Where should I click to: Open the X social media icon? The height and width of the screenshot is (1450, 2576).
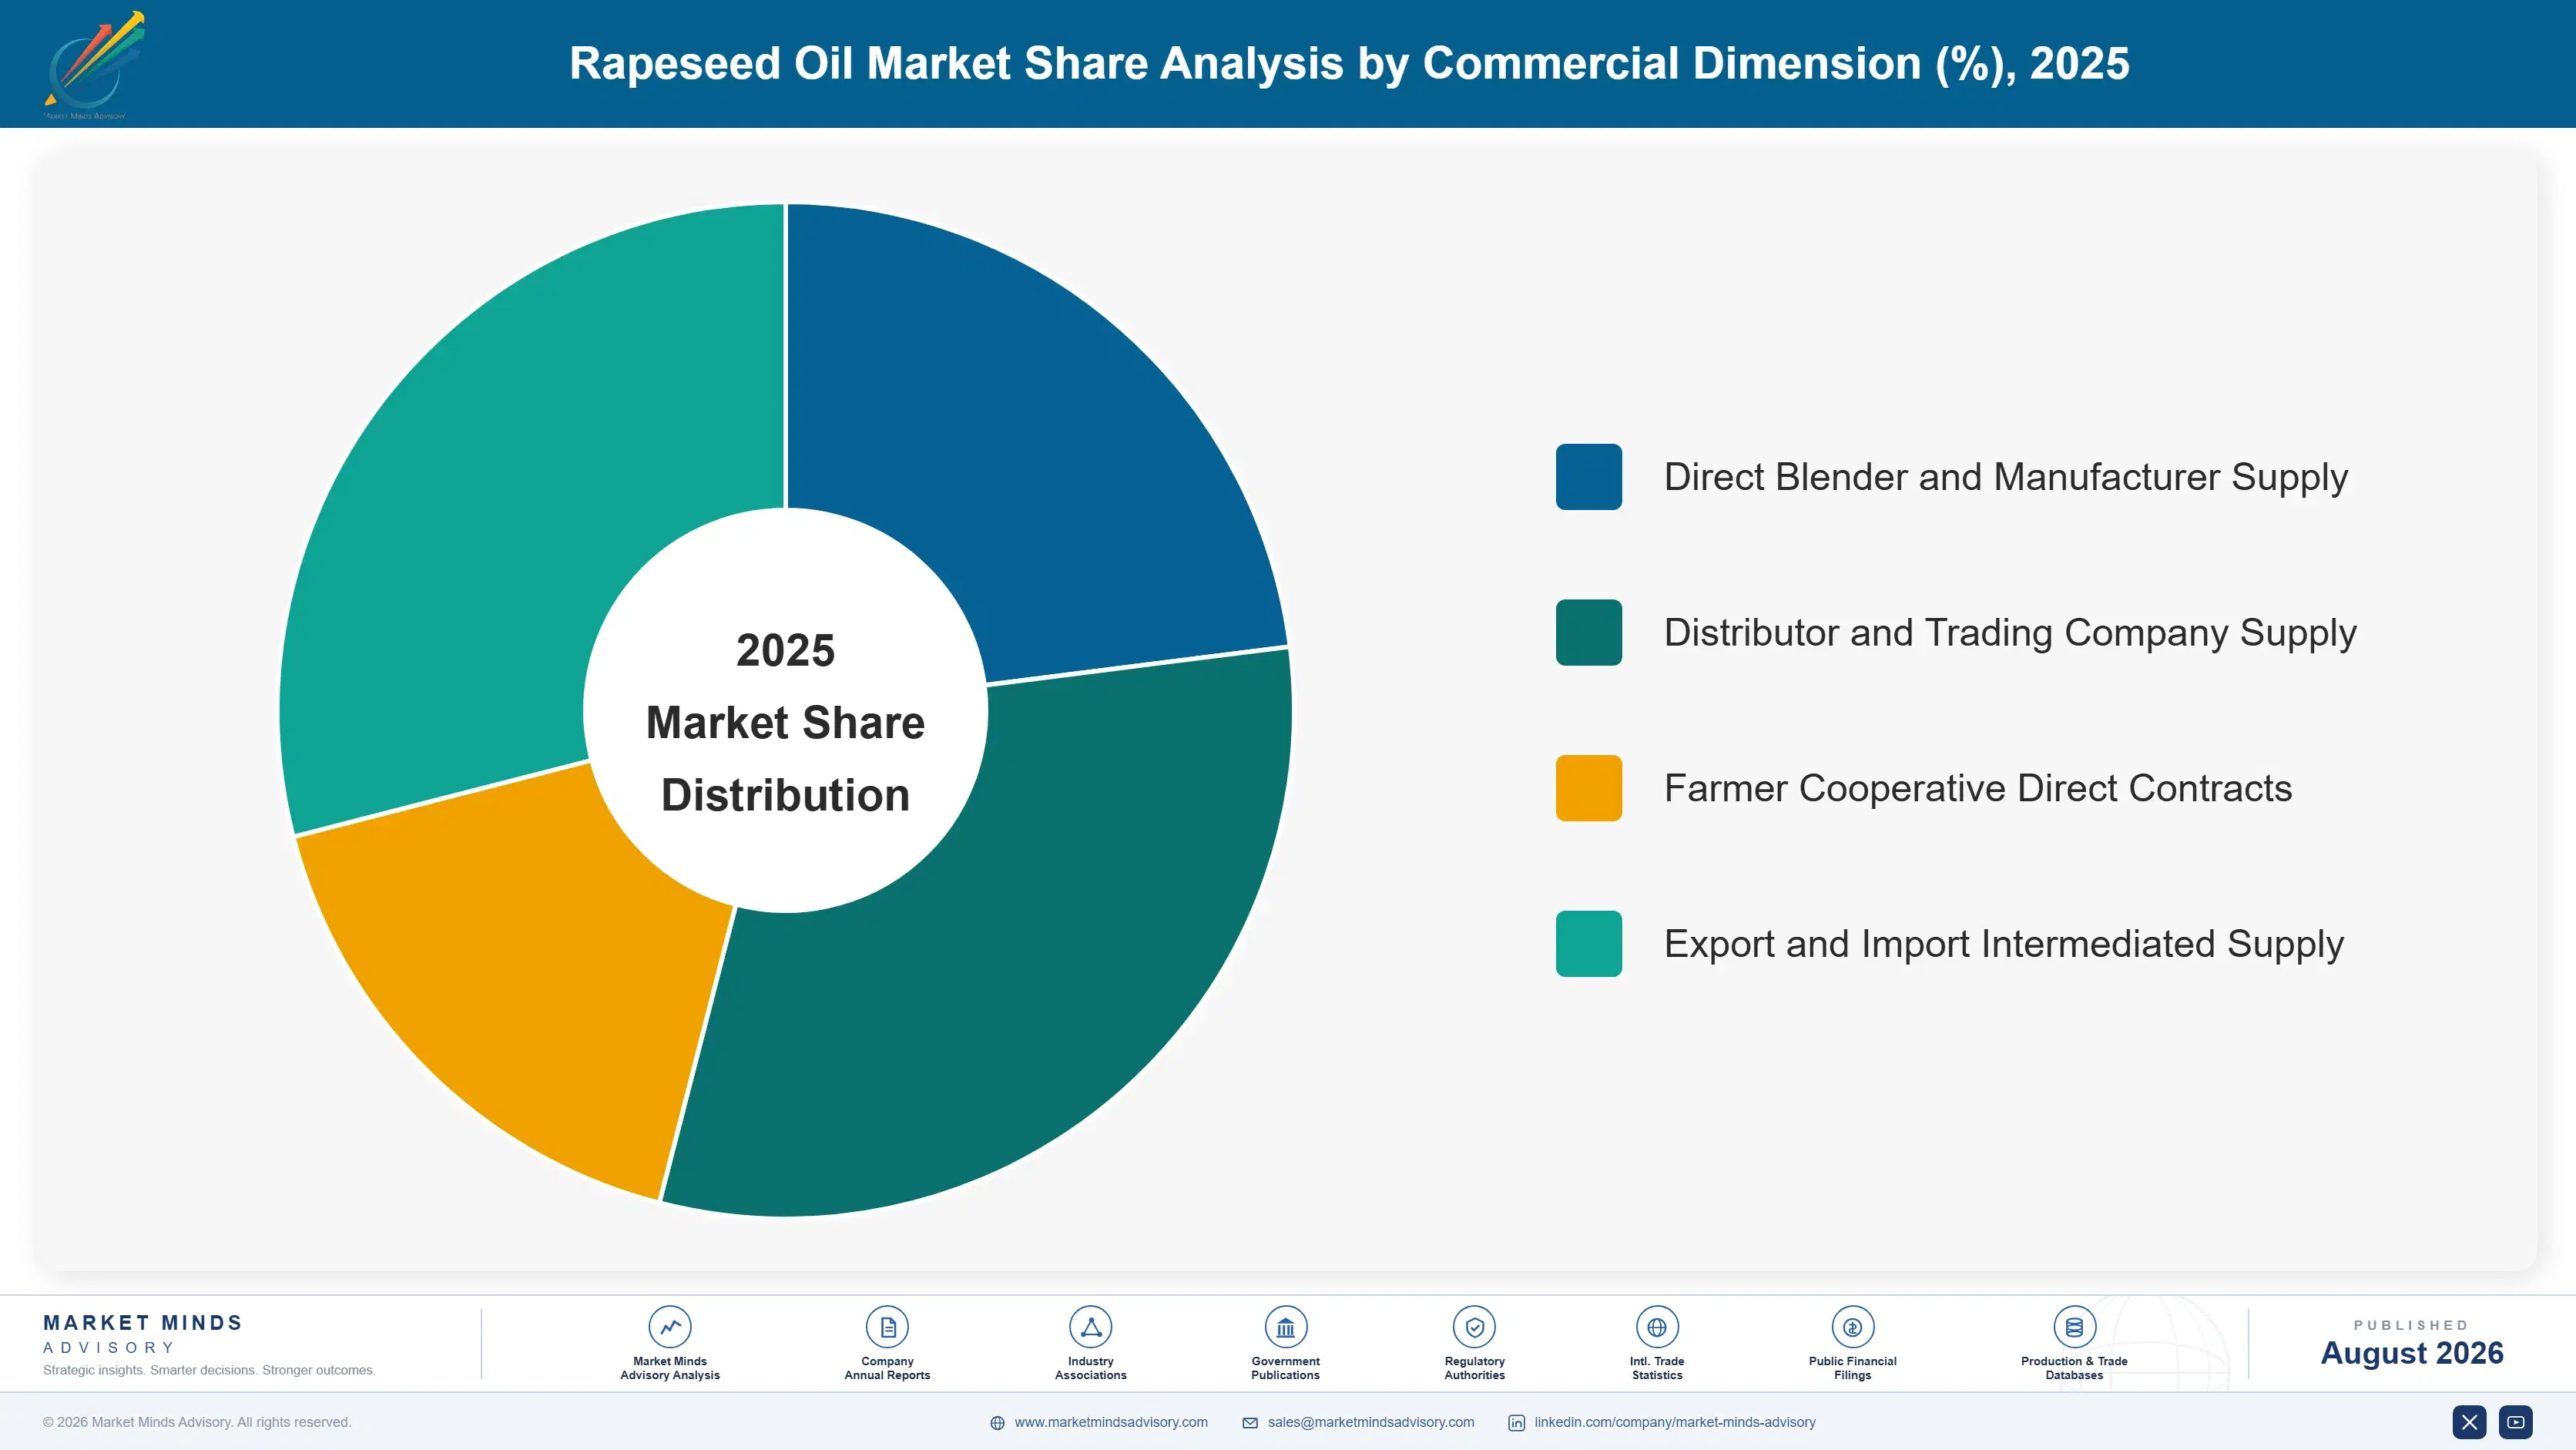2469,1422
